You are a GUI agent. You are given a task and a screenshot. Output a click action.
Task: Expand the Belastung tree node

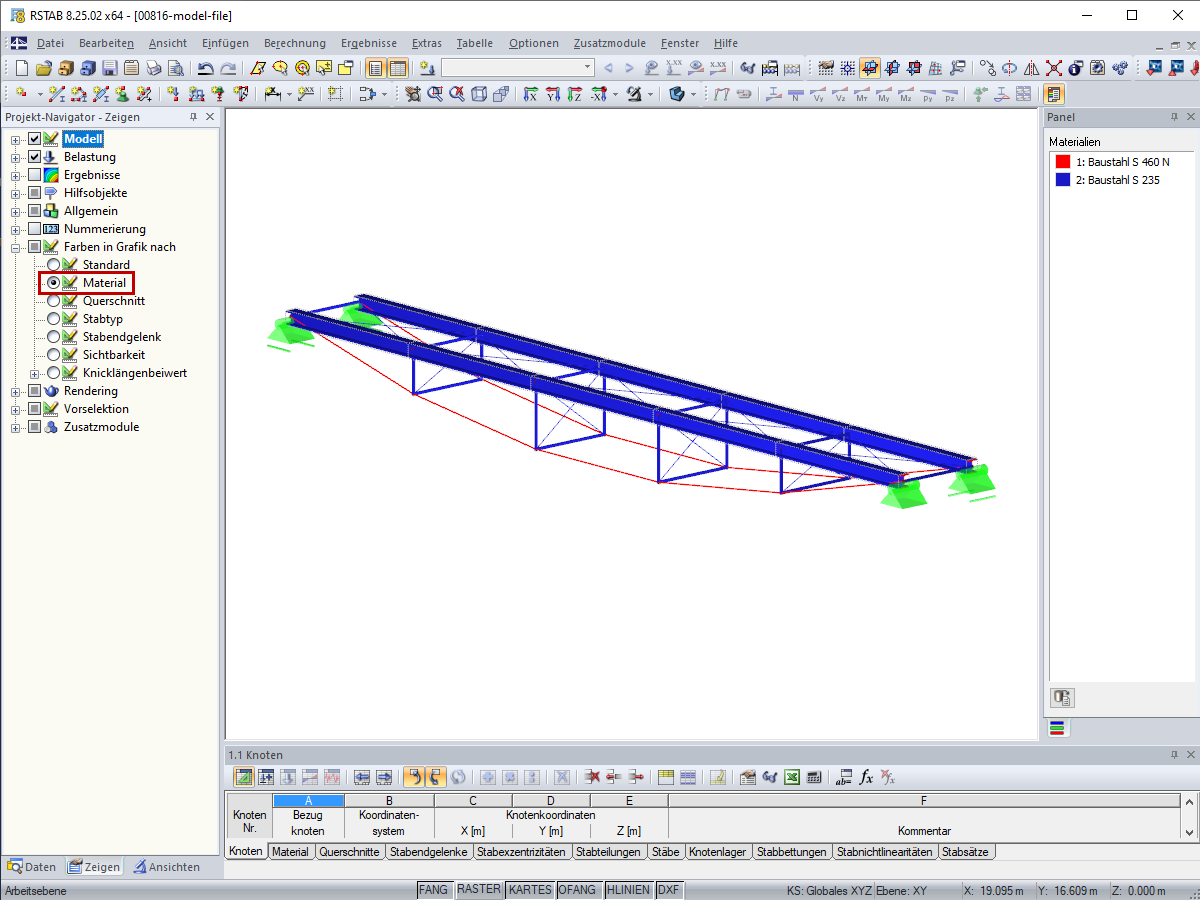16,157
